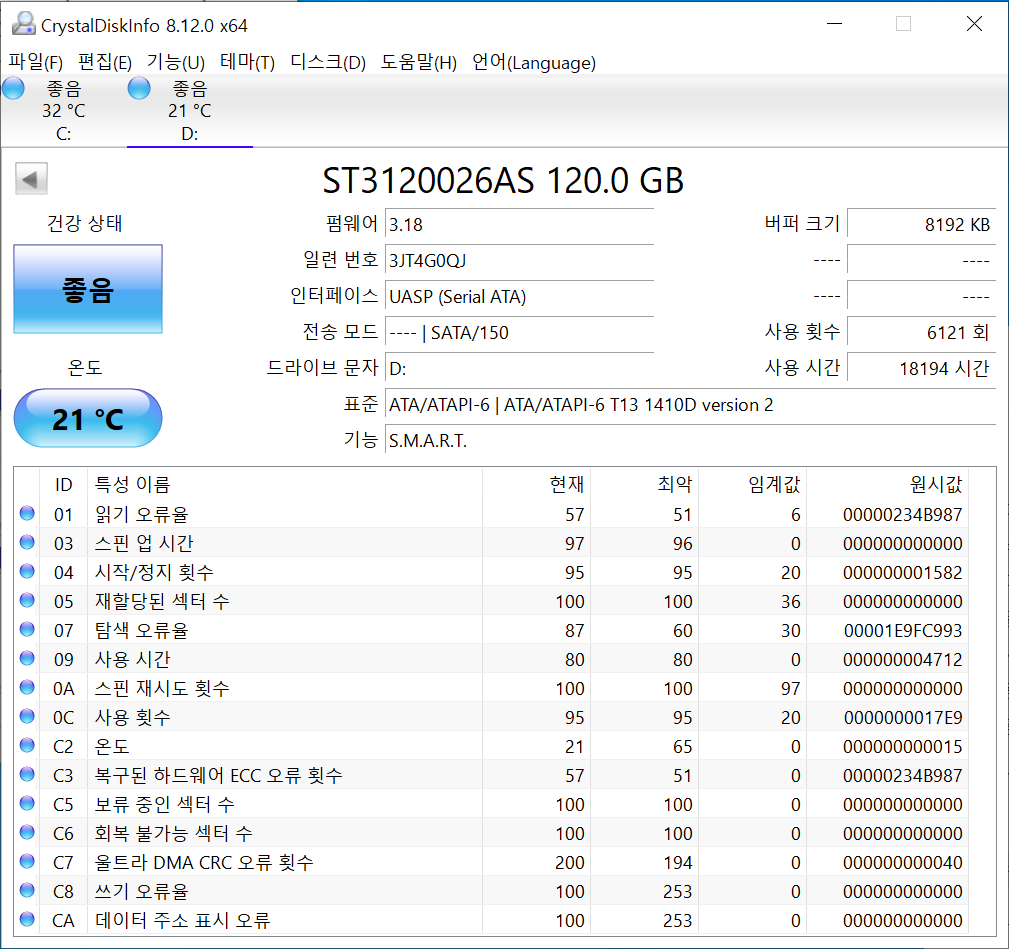Open the 편집(E) menu
Viewport: 1009px width, 949px height.
point(105,62)
